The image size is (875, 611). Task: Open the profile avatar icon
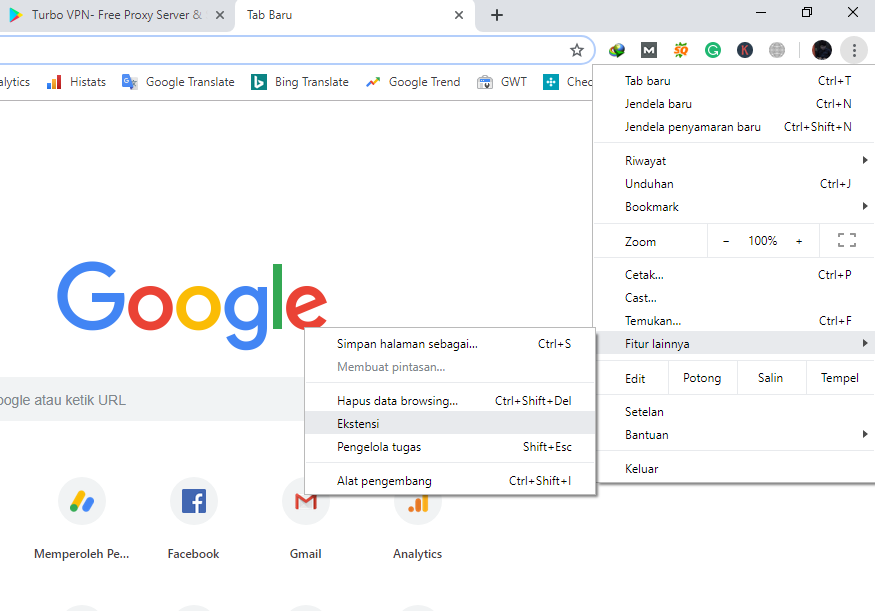pos(822,50)
